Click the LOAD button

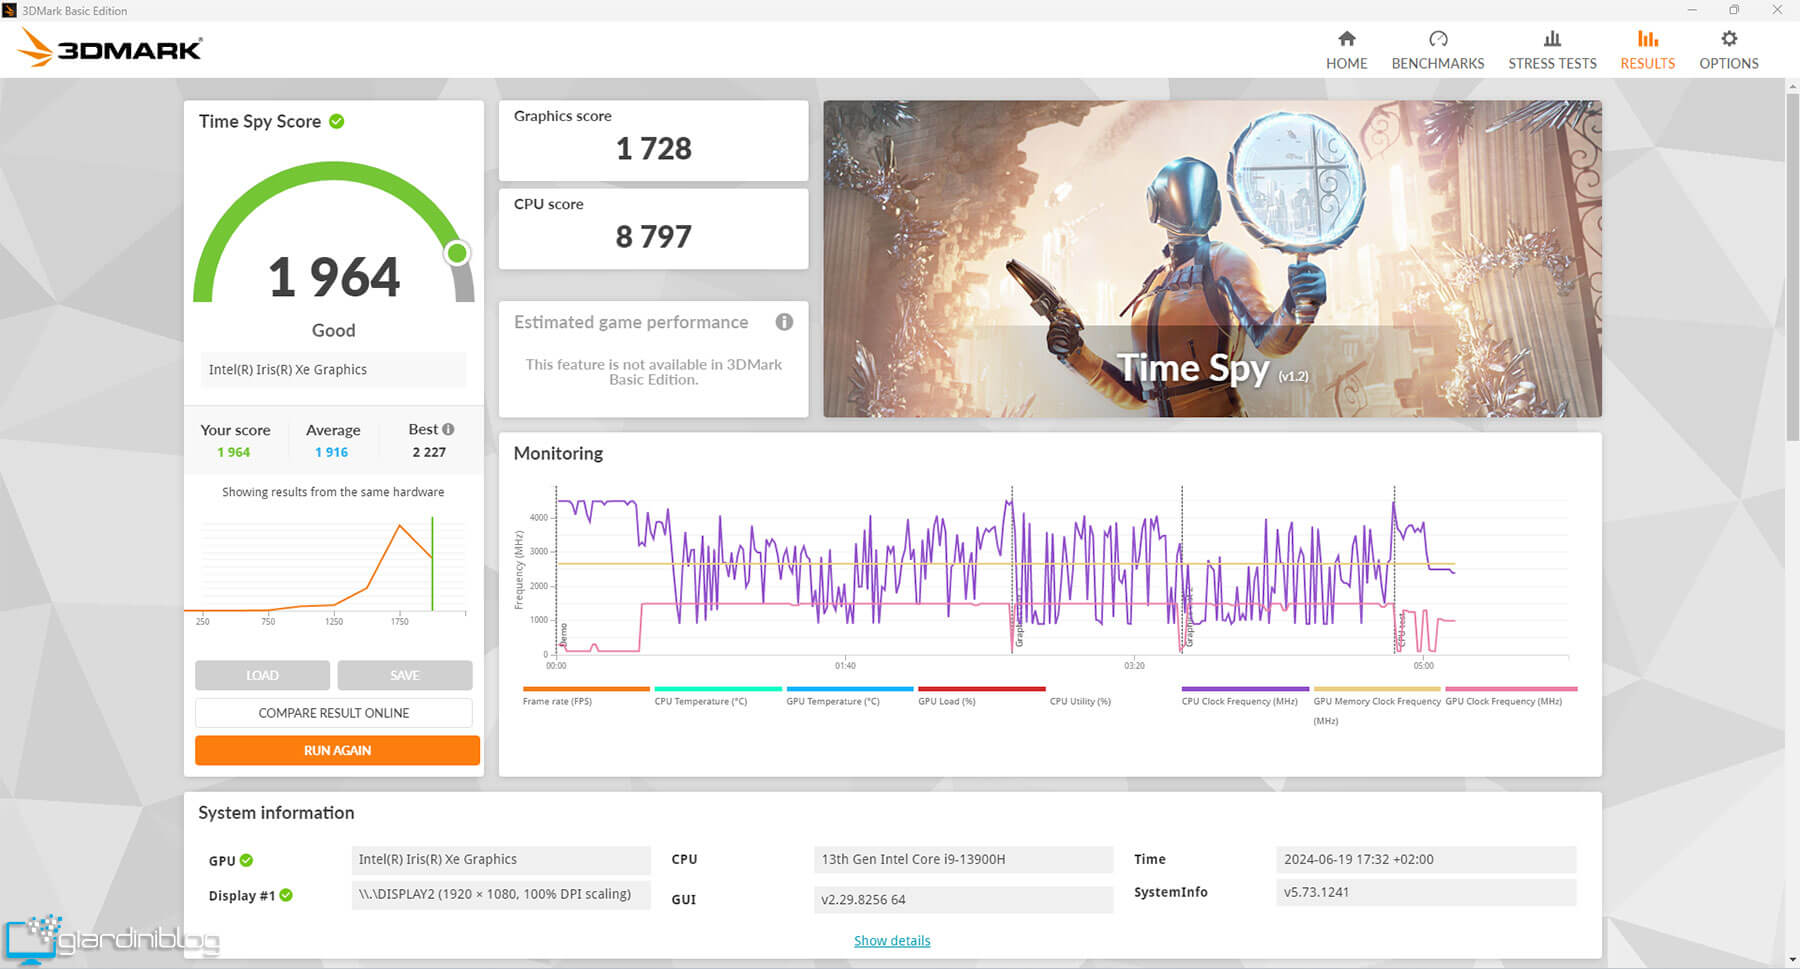(x=262, y=675)
